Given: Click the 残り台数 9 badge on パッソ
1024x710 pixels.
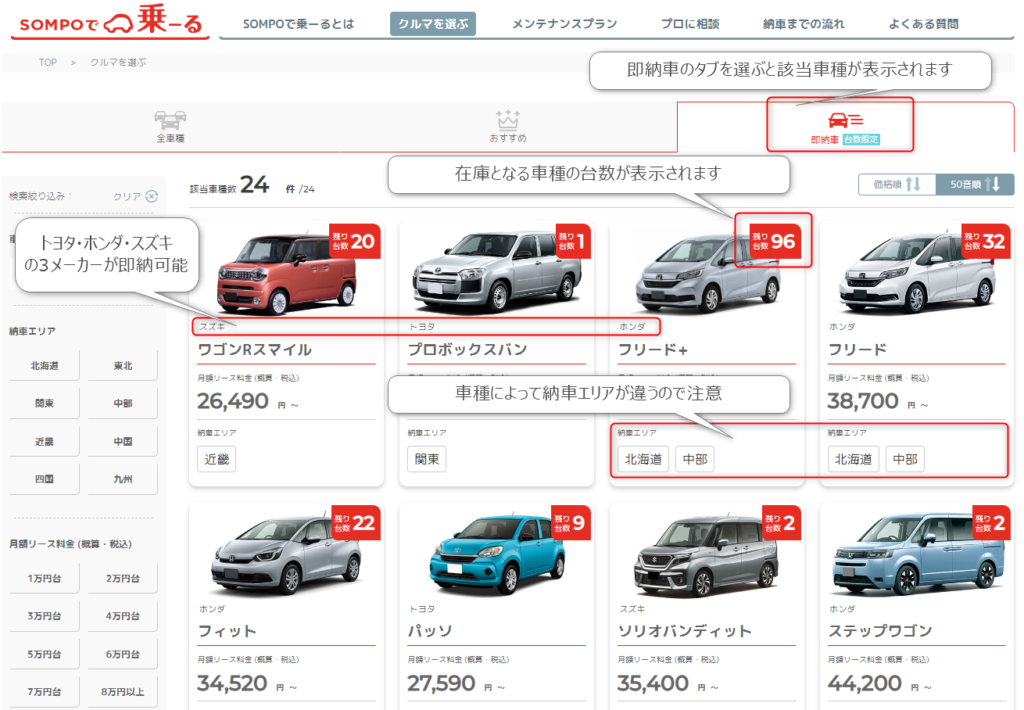Looking at the screenshot, I should click(x=571, y=523).
